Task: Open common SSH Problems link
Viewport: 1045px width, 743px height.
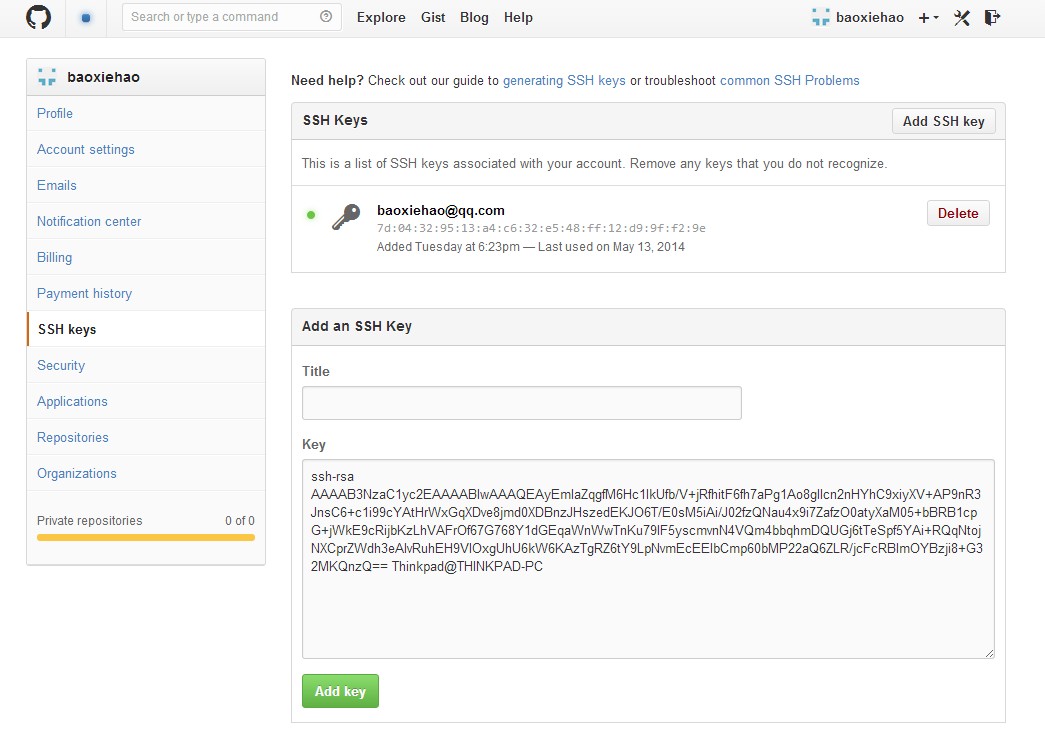Action: (x=789, y=80)
